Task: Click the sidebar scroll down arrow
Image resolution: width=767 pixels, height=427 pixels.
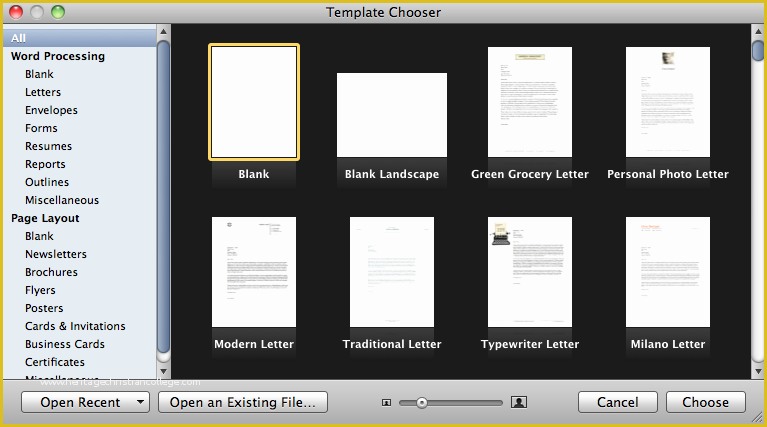Action: tap(163, 371)
